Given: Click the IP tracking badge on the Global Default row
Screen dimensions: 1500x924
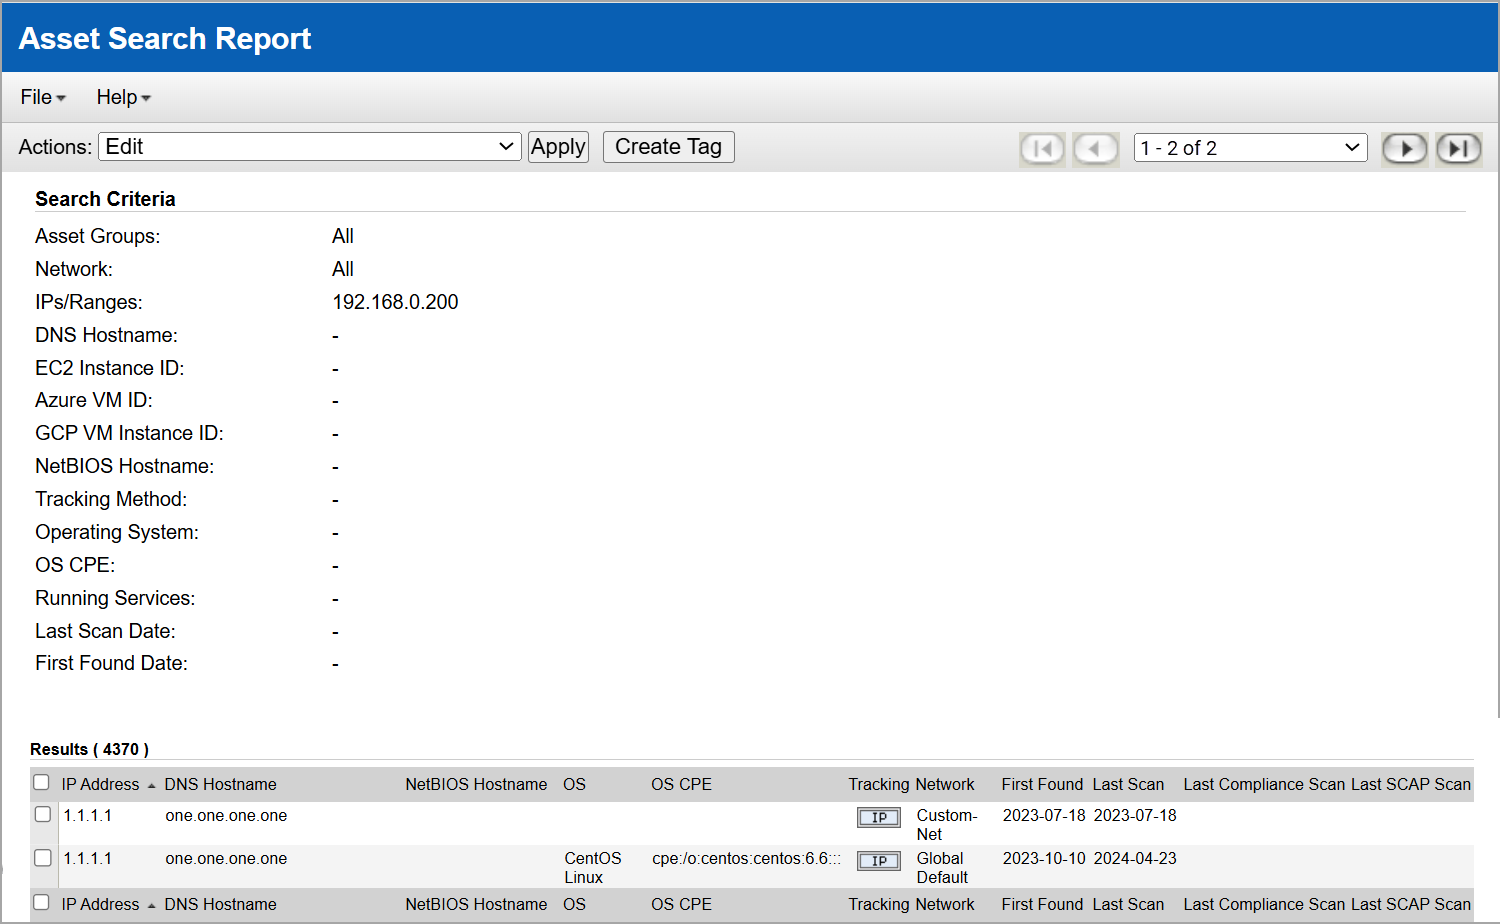Looking at the screenshot, I should (x=878, y=860).
